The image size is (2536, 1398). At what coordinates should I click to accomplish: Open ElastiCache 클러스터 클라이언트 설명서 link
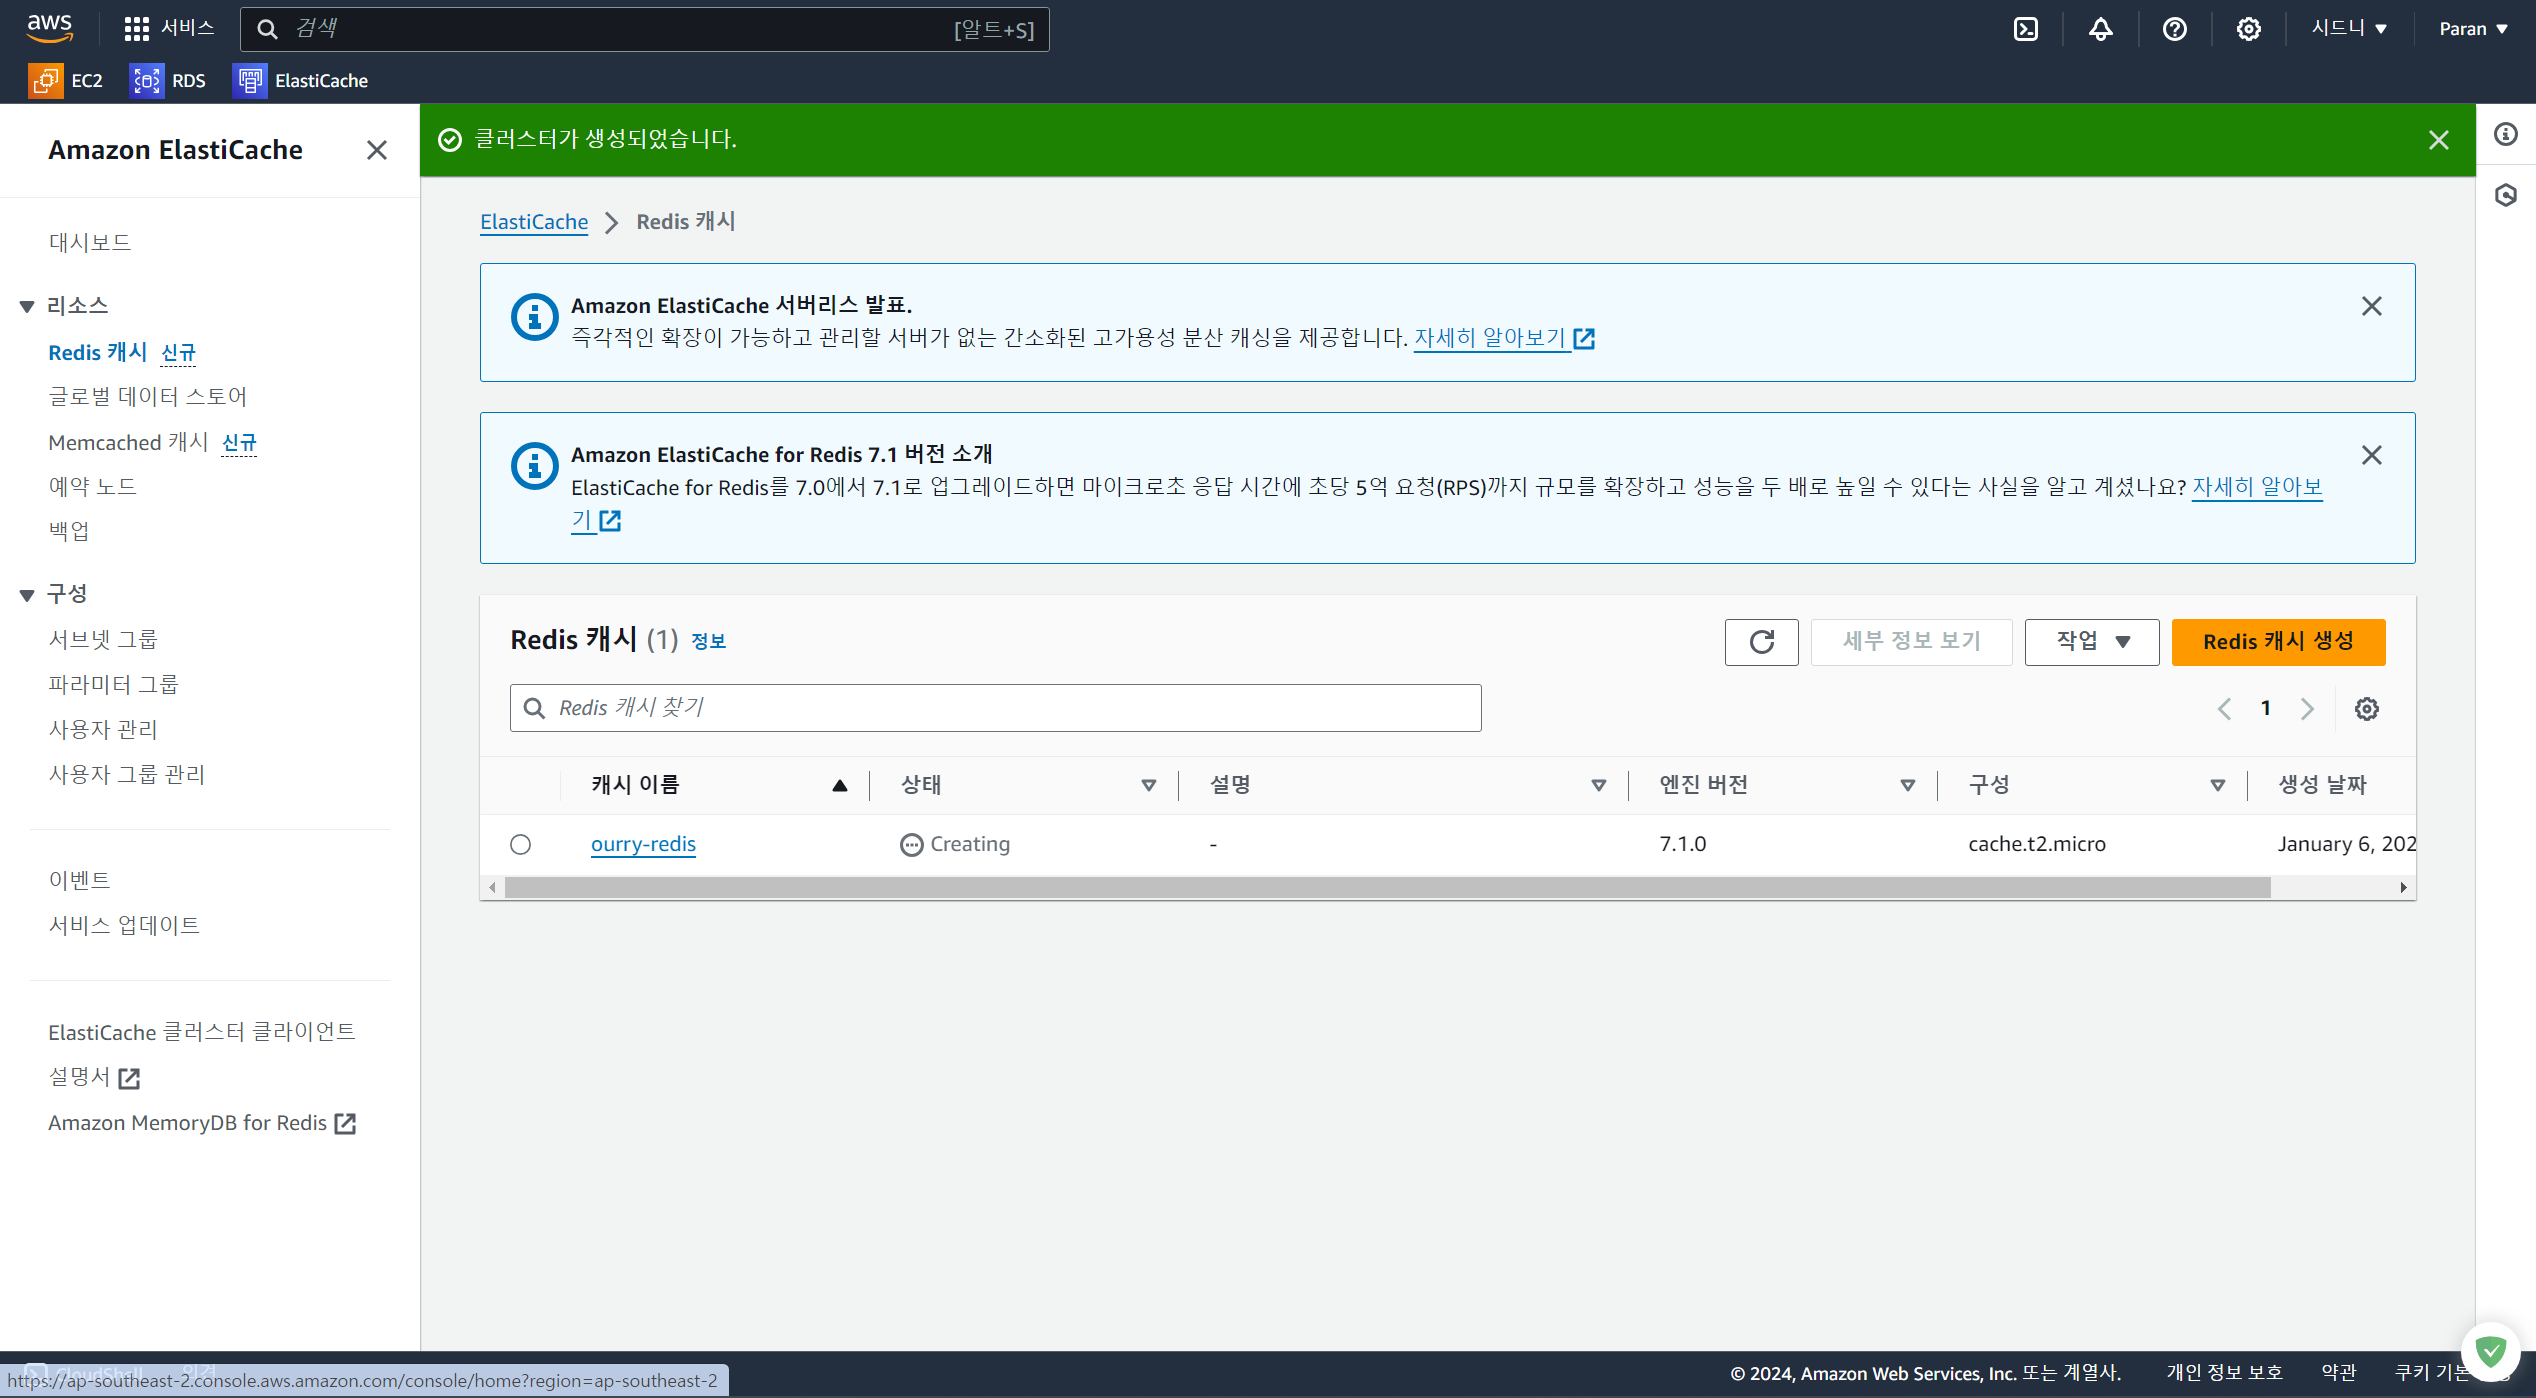pyautogui.click(x=201, y=1055)
